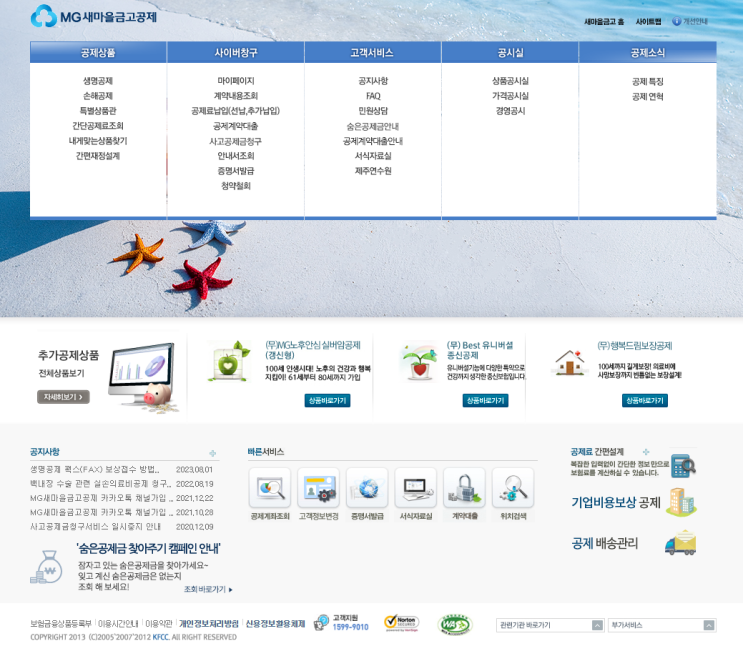
Task: Open the 서식자료실 computer icon
Action: [x=416, y=488]
